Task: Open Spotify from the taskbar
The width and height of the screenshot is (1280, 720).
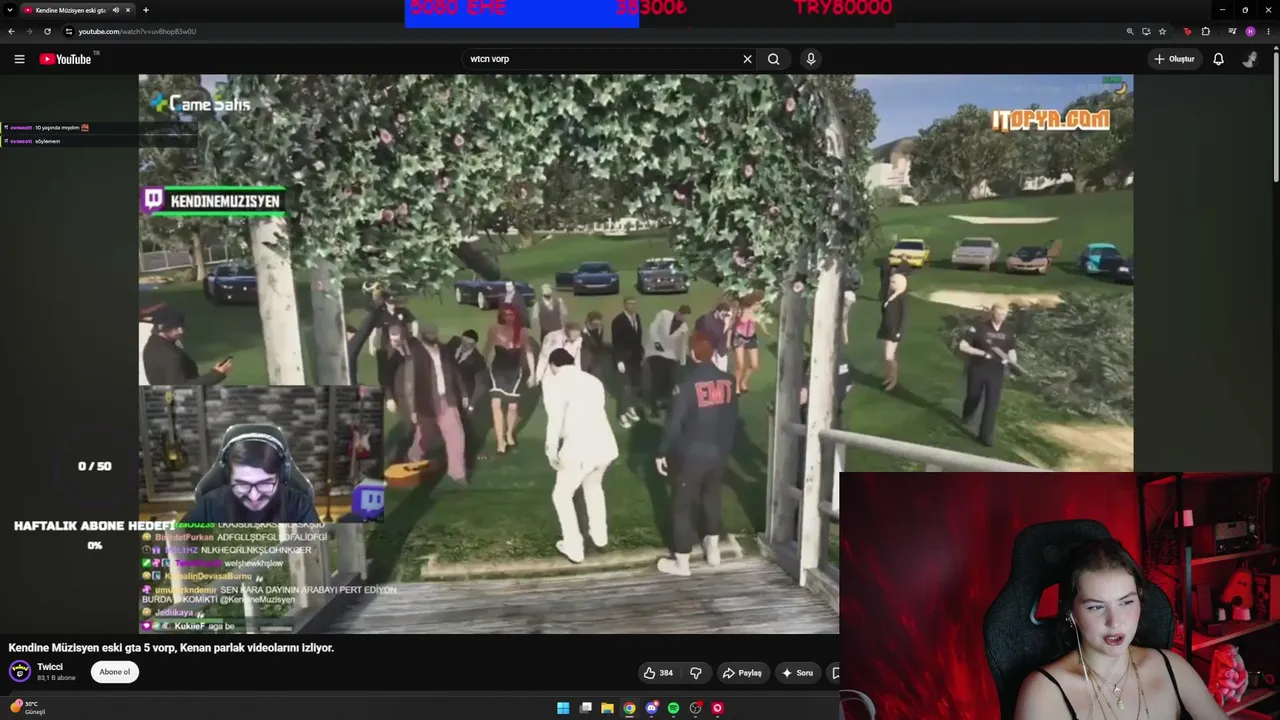Action: 673,708
